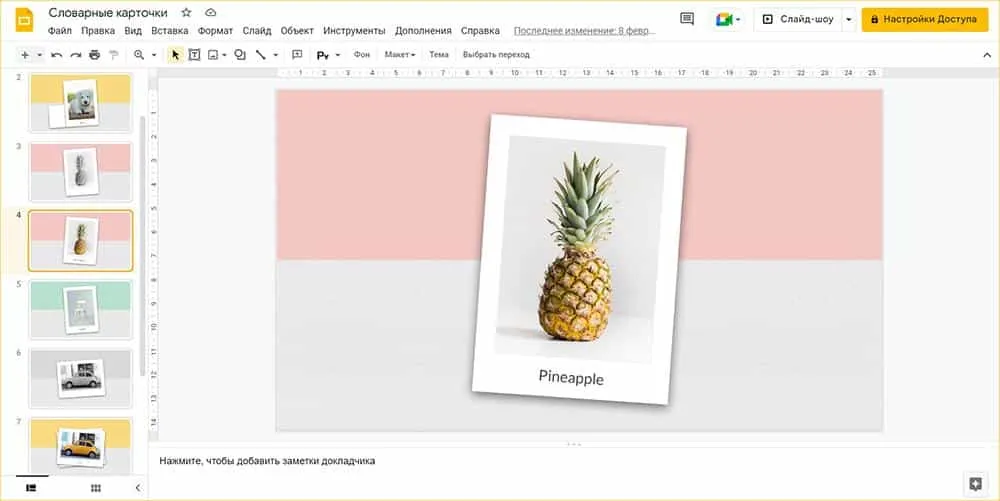
Task: Open the Слайд-шоу options dropdown arrow
Action: [x=848, y=20]
